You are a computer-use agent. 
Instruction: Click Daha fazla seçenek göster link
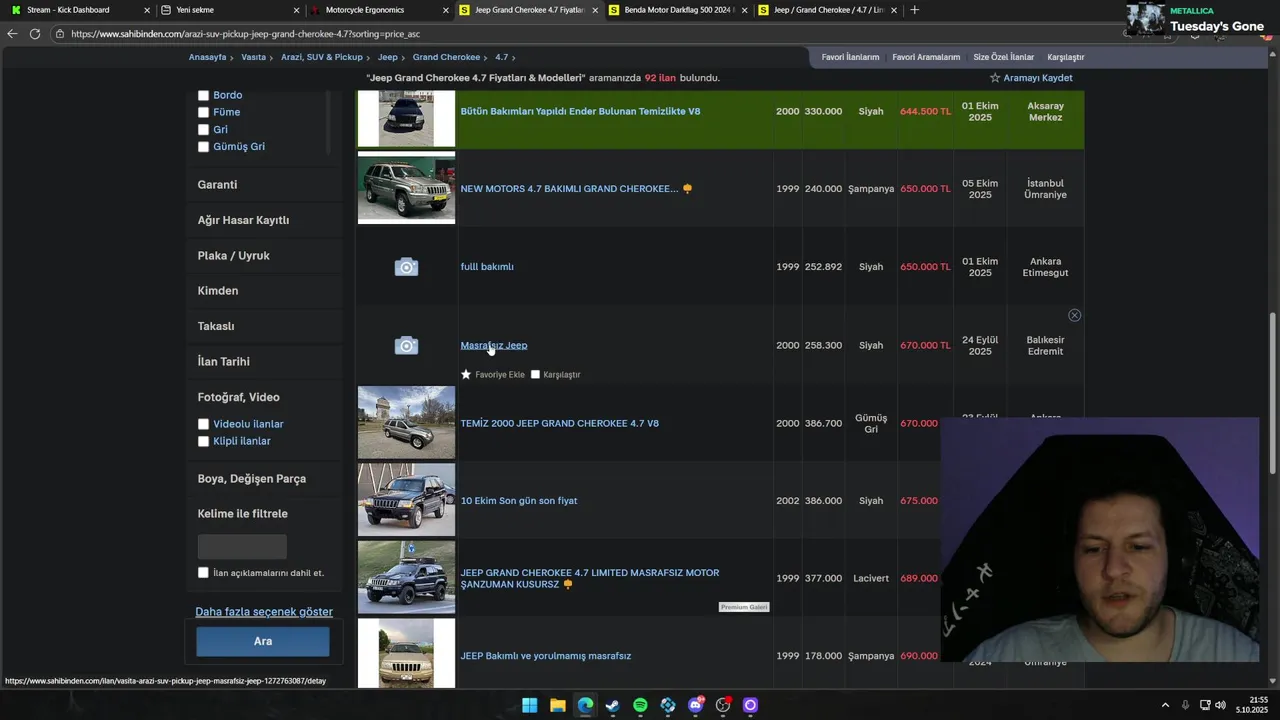click(x=264, y=611)
